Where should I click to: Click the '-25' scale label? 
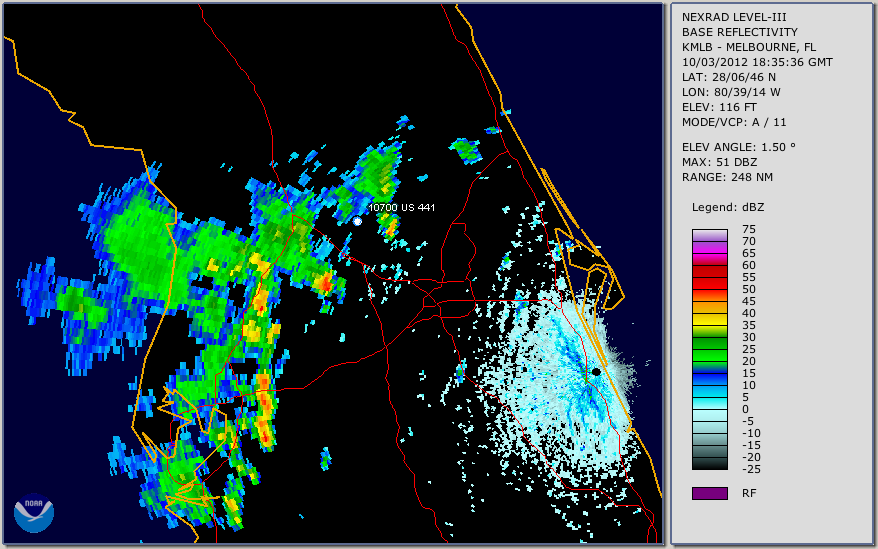[x=749, y=469]
